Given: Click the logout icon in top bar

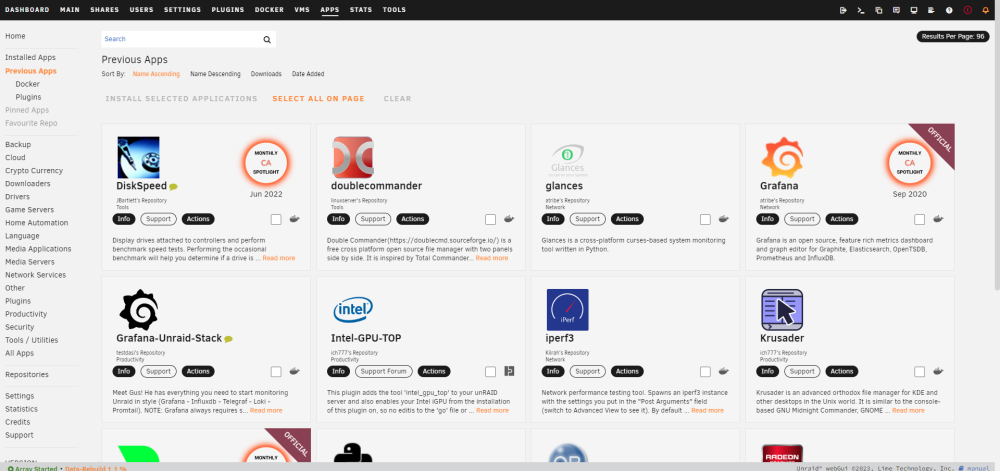Looking at the screenshot, I should (x=843, y=10).
